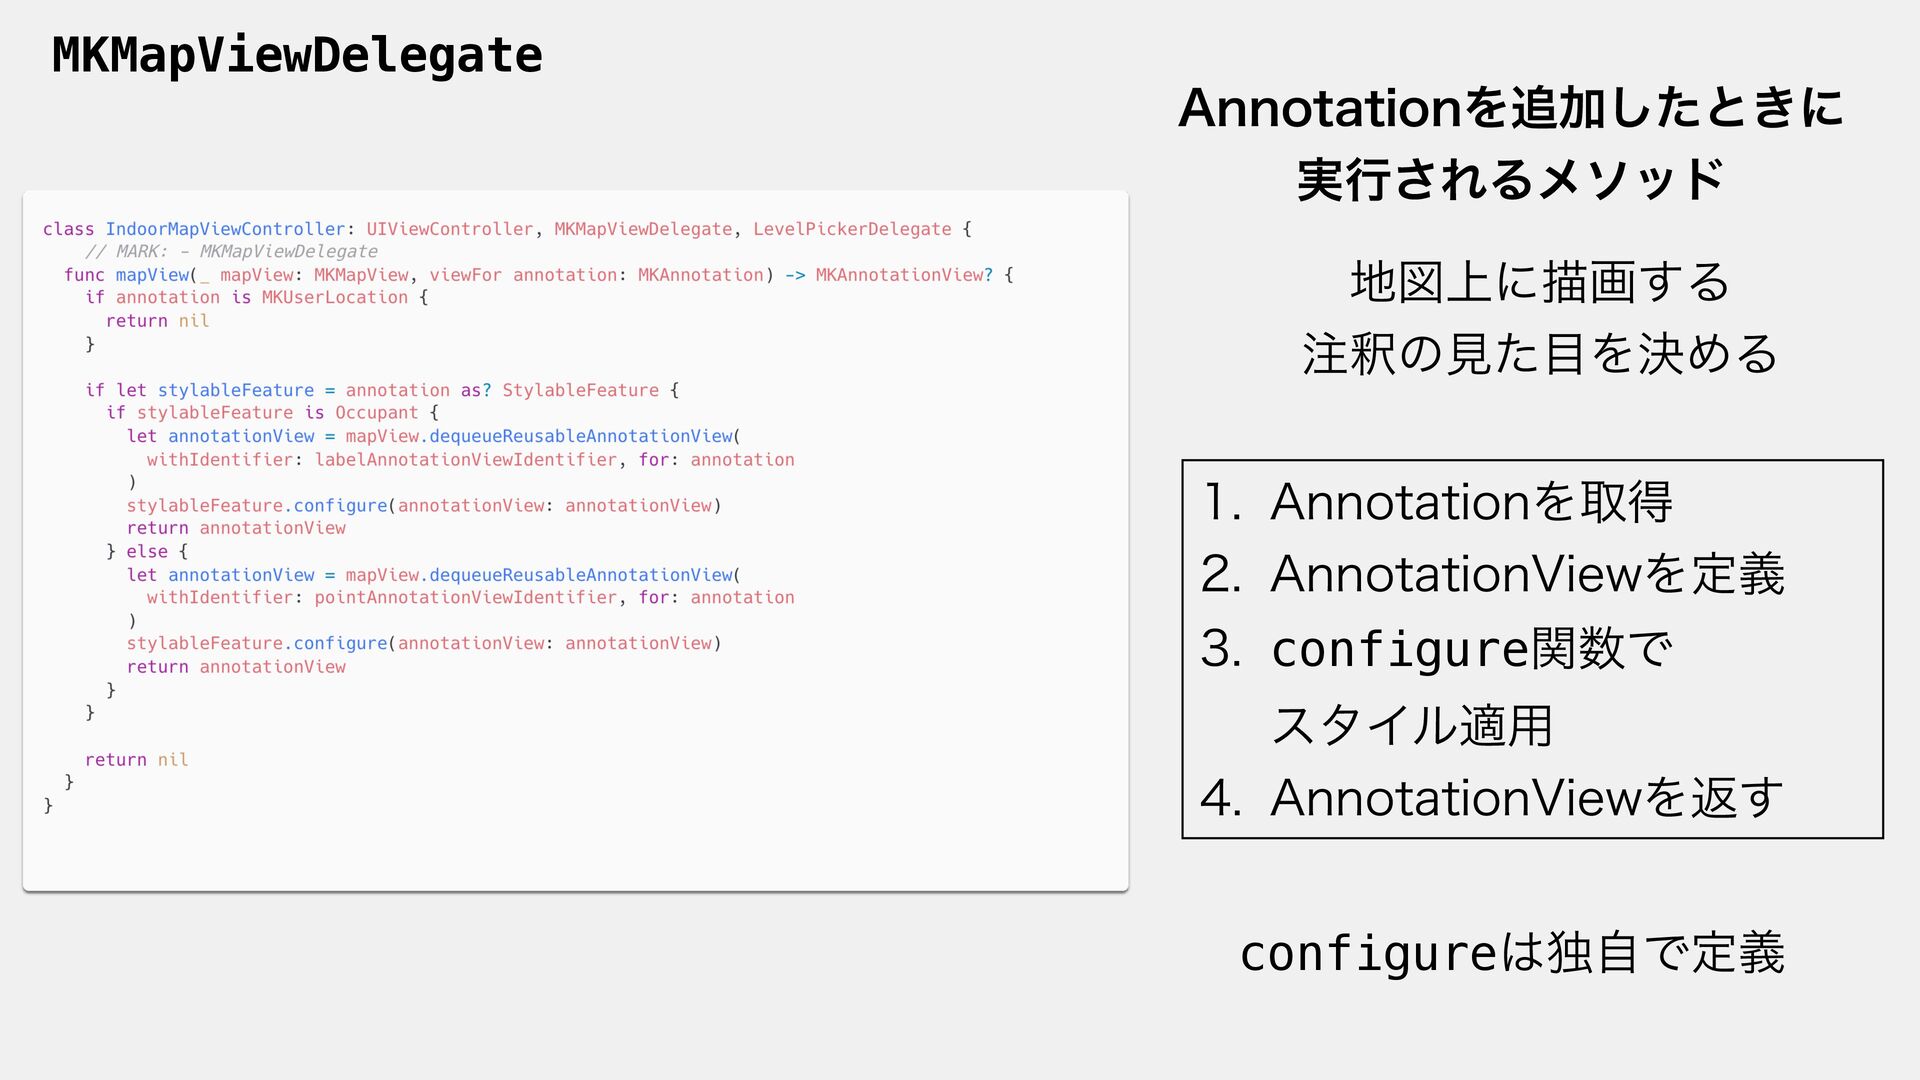1920x1080 pixels.
Task: Select list item 'Annotationを取得'
Action: tap(1471, 502)
